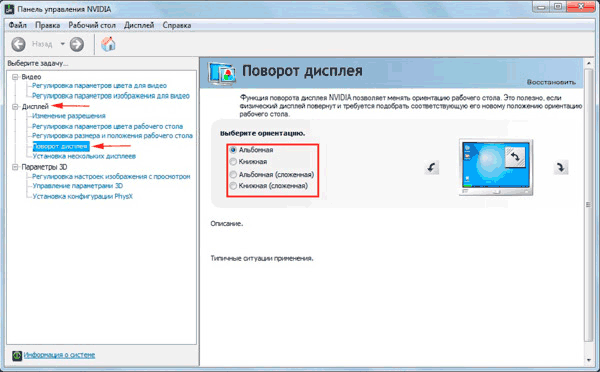Image resolution: width=600 pixels, height=372 pixels.
Task: Collapse the Параметры 3D tree node
Action: tap(15, 167)
